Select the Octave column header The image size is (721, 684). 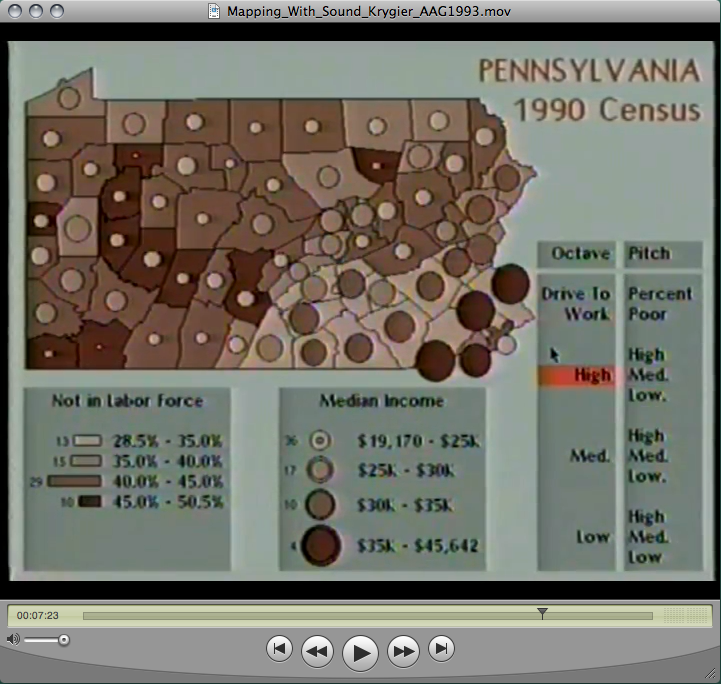point(579,254)
